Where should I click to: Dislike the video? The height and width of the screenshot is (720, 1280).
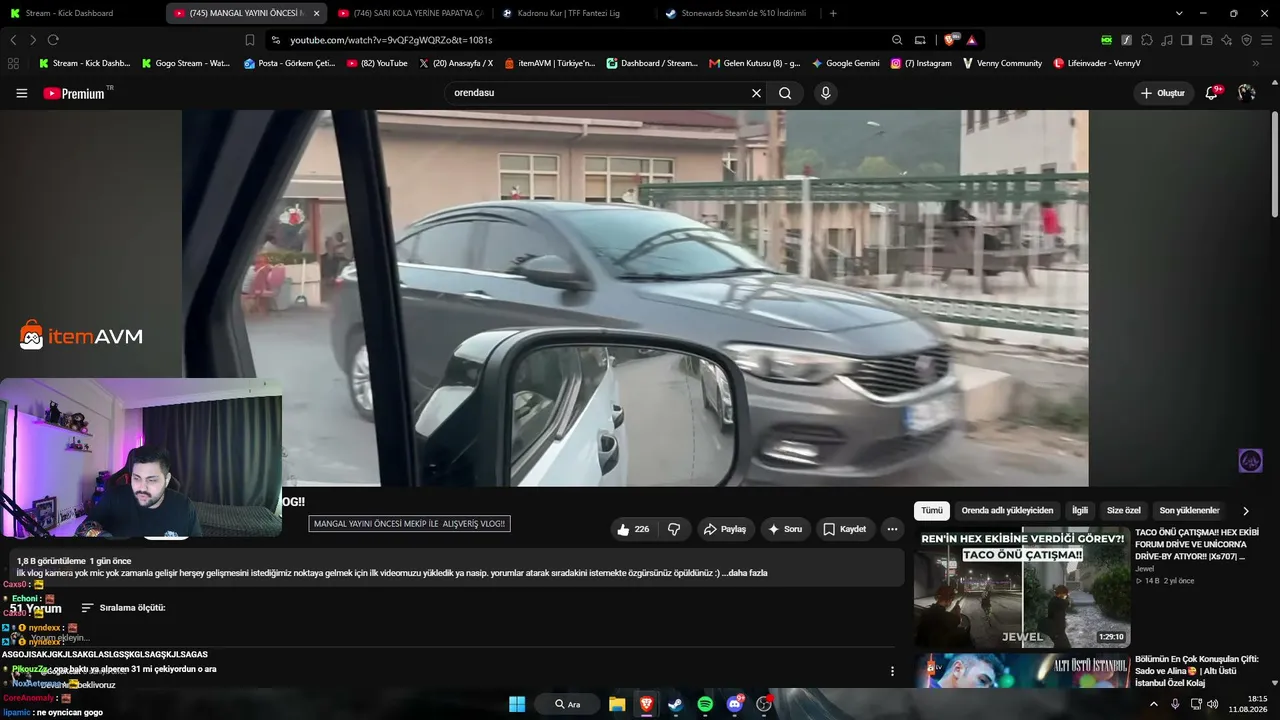click(674, 529)
